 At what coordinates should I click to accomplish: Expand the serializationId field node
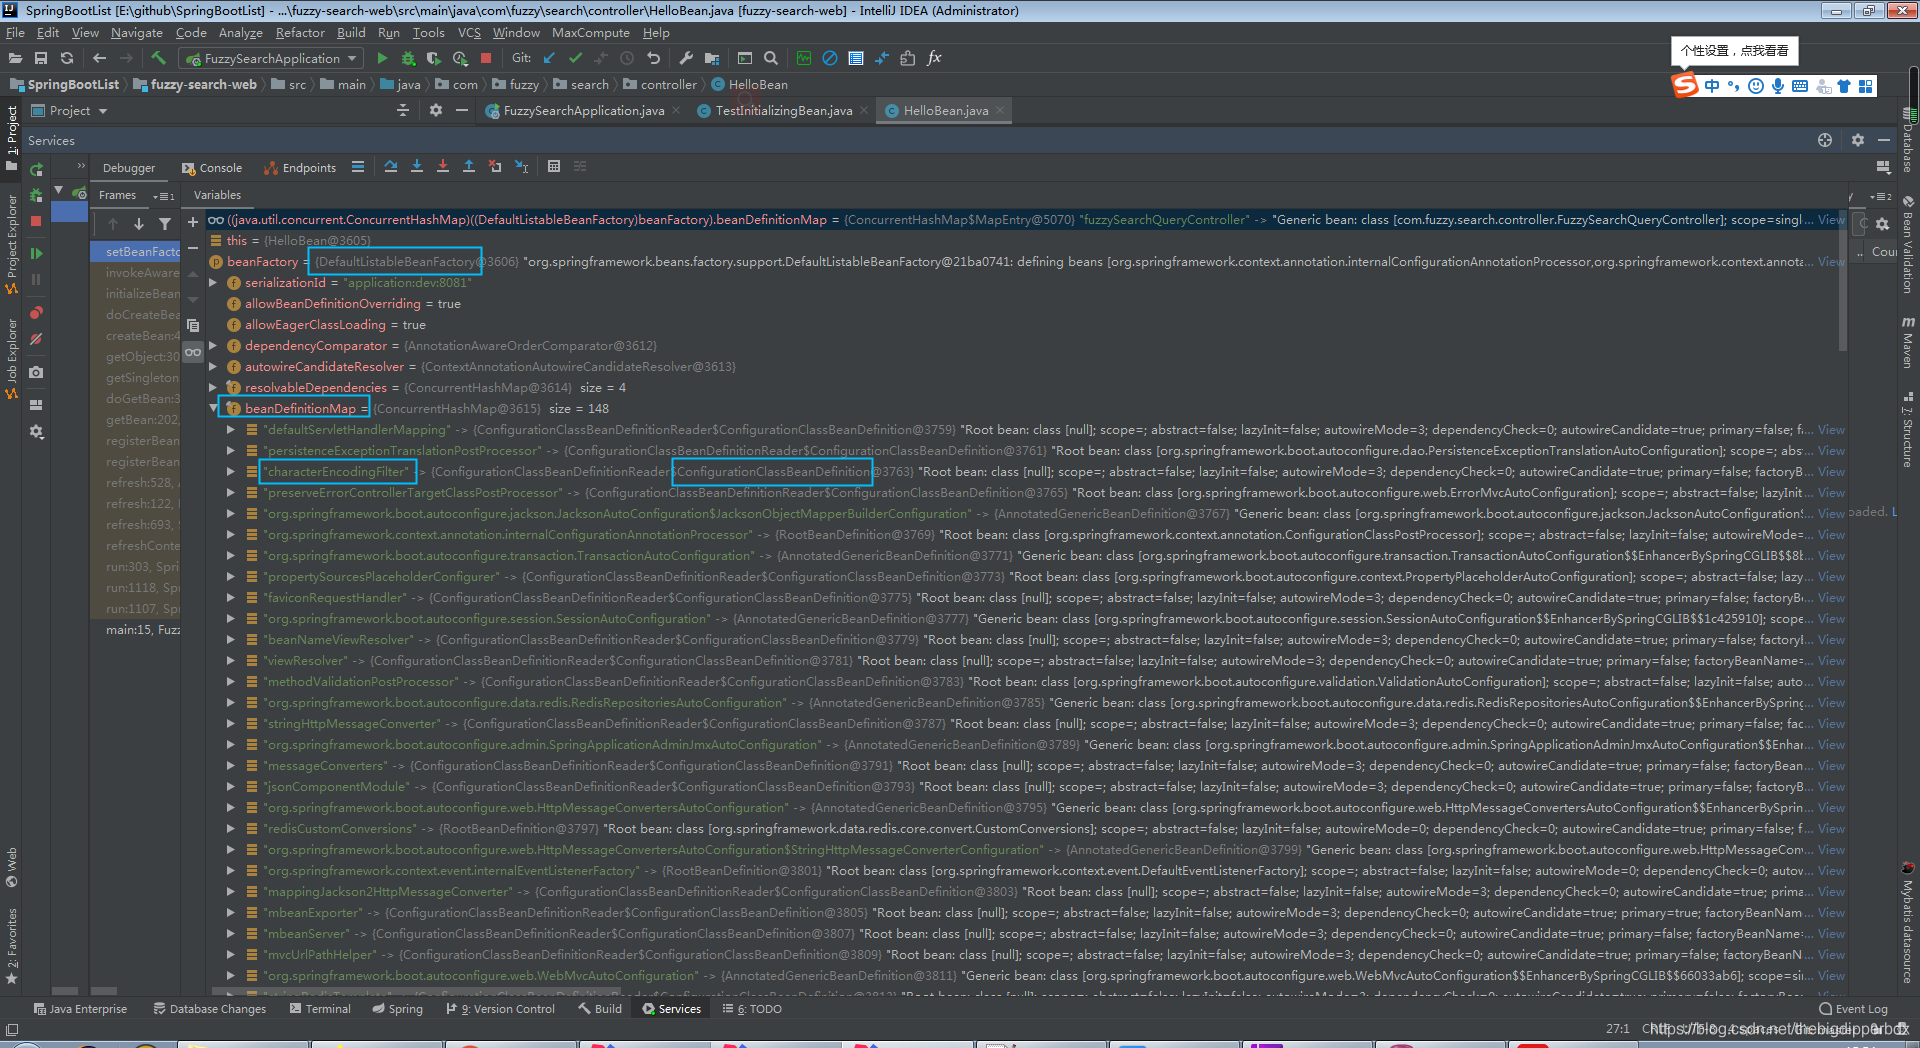pyautogui.click(x=213, y=283)
